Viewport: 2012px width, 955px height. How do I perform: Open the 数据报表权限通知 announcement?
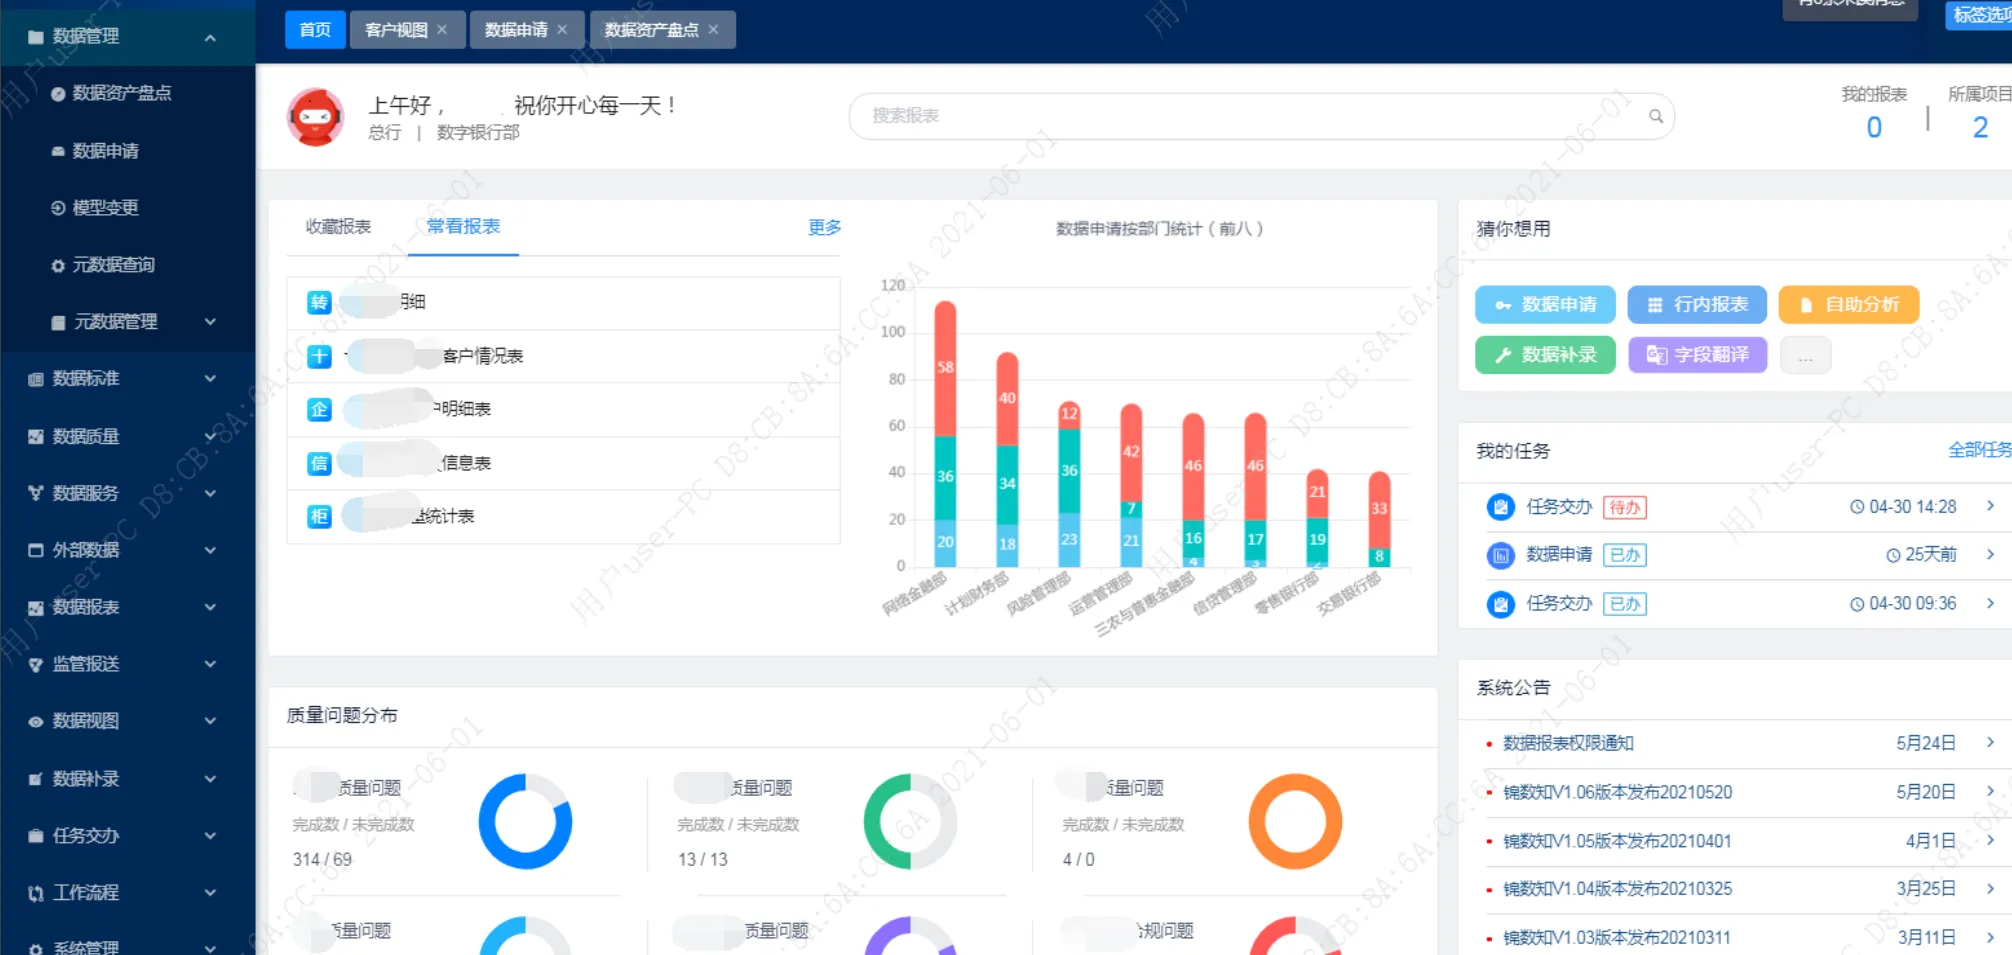pyautogui.click(x=1568, y=743)
